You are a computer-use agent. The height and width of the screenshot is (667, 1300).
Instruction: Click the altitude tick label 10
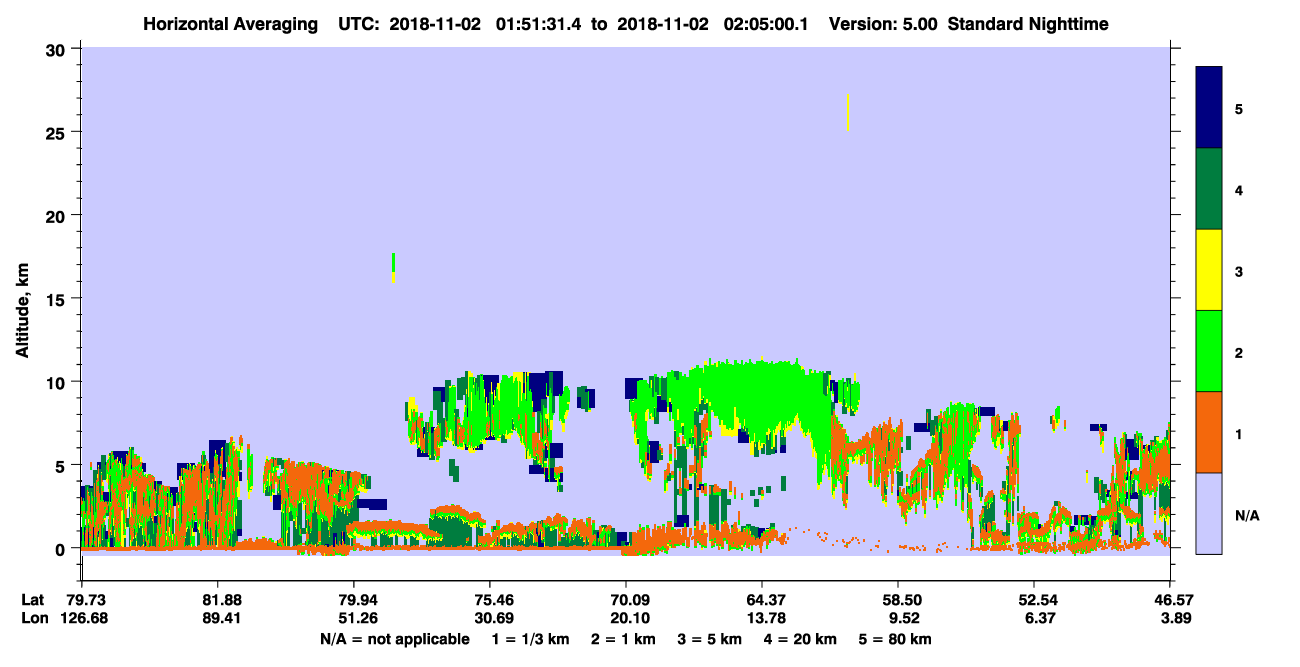(x=57, y=382)
